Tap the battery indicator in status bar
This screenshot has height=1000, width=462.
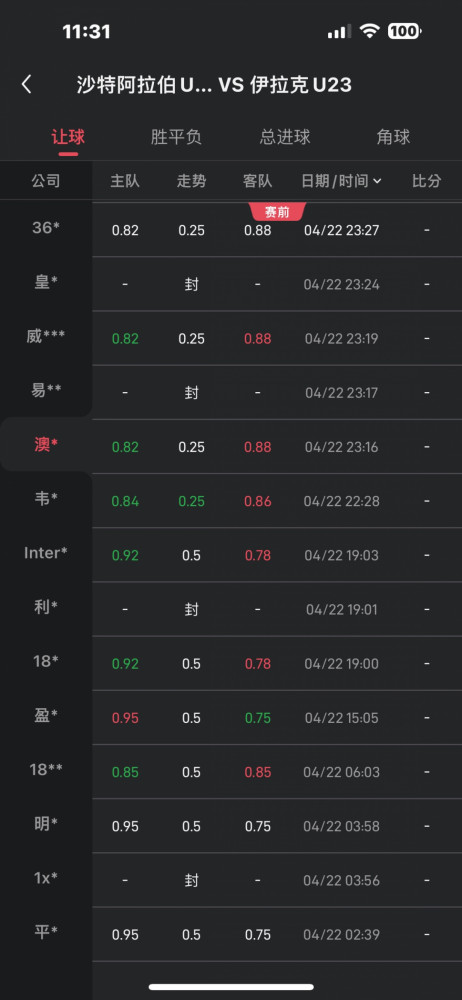(405, 31)
